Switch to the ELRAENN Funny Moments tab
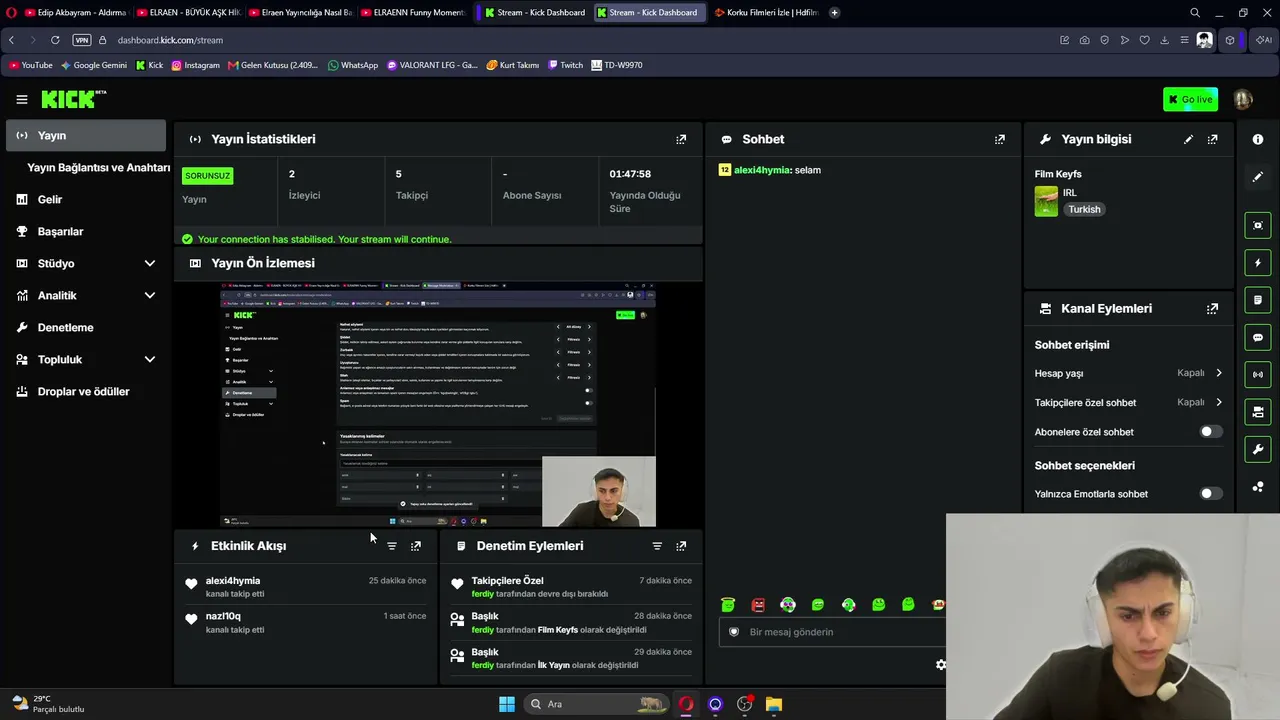Viewport: 1280px width, 720px height. click(x=413, y=13)
